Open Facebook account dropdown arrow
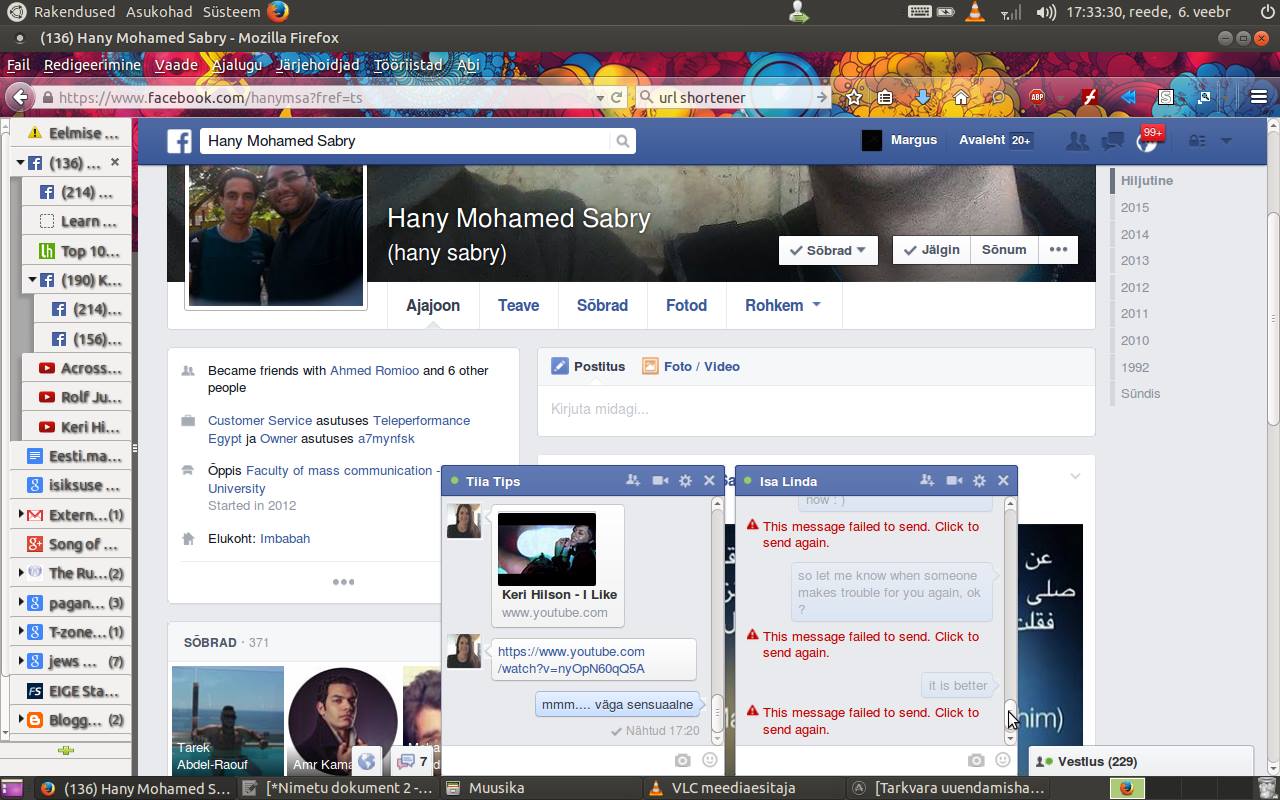This screenshot has height=800, width=1280. point(1226,141)
